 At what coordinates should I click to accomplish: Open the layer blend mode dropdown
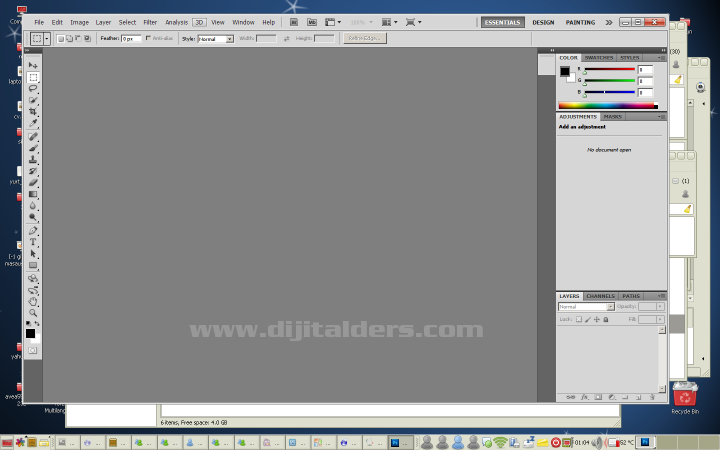[x=586, y=306]
